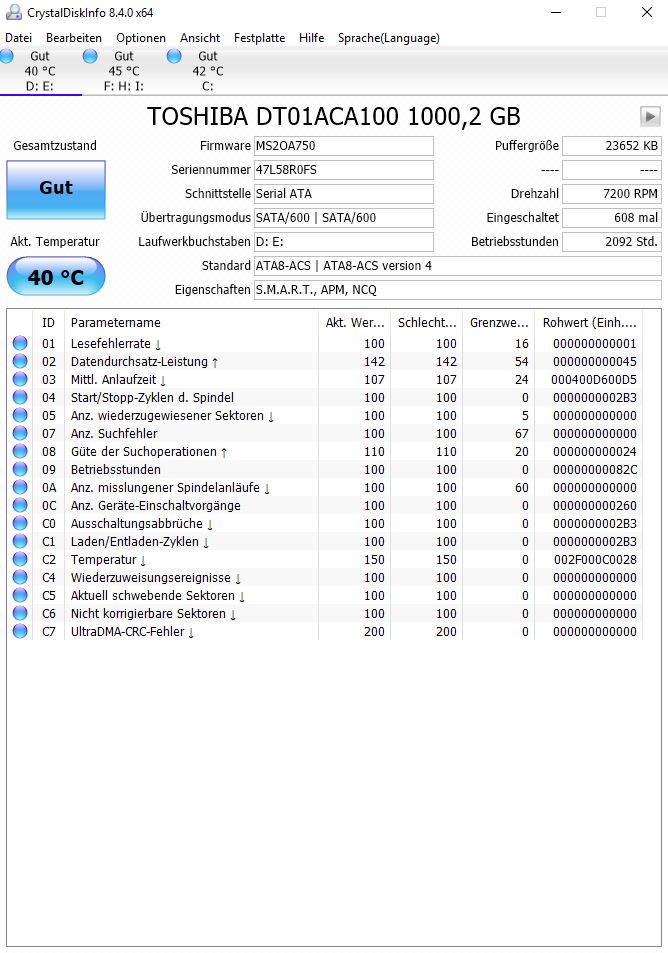Click the ID column header
The height and width of the screenshot is (953, 668).
coord(49,323)
